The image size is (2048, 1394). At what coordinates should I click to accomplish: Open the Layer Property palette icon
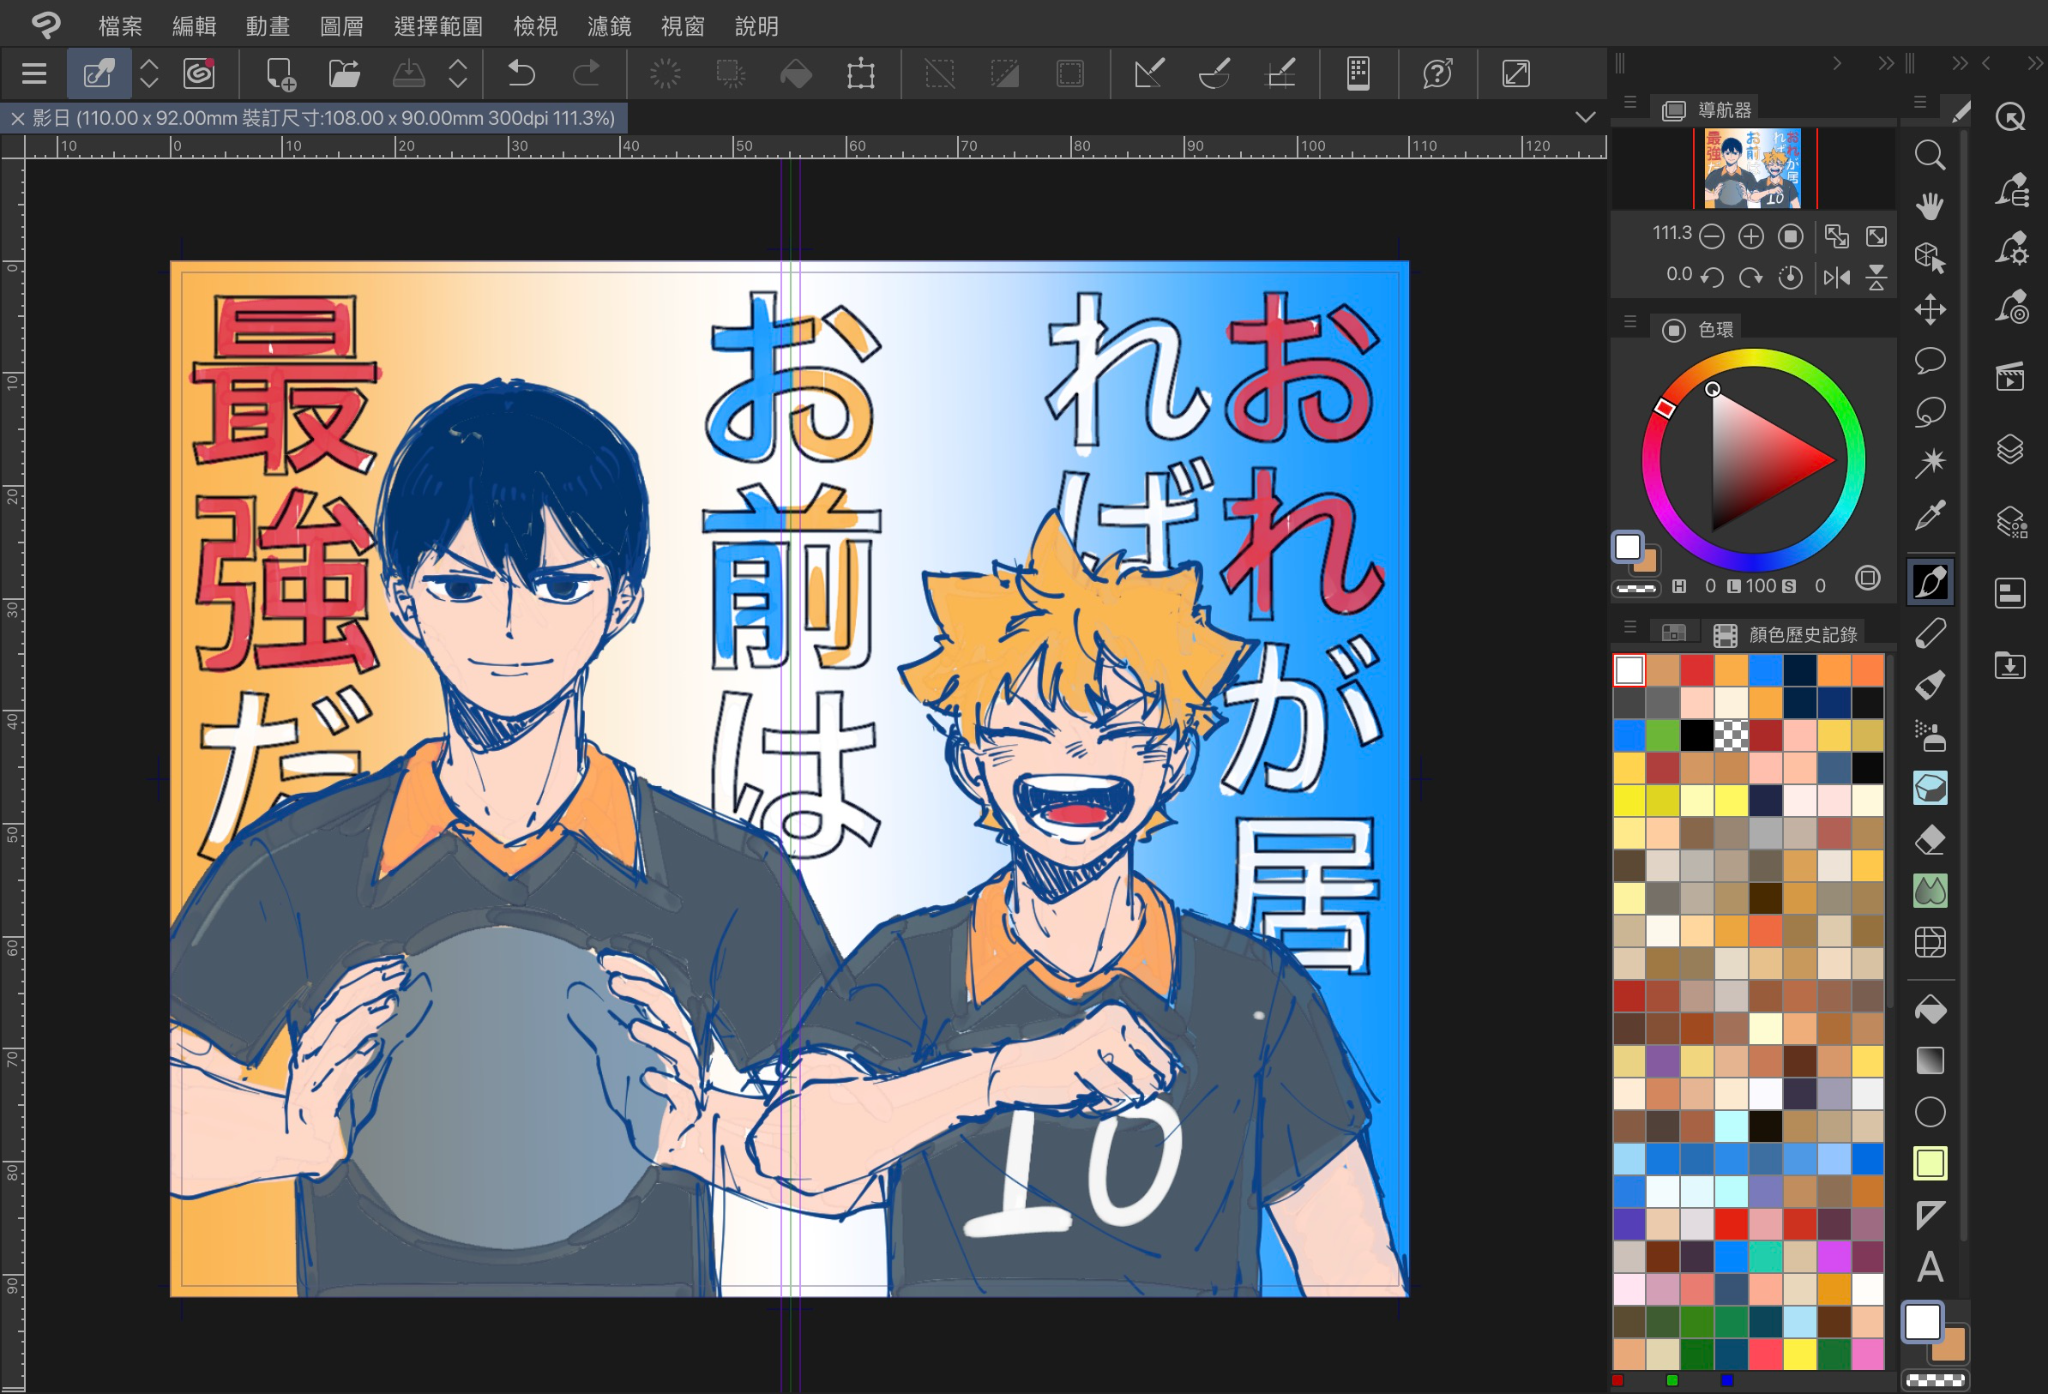(x=2010, y=594)
